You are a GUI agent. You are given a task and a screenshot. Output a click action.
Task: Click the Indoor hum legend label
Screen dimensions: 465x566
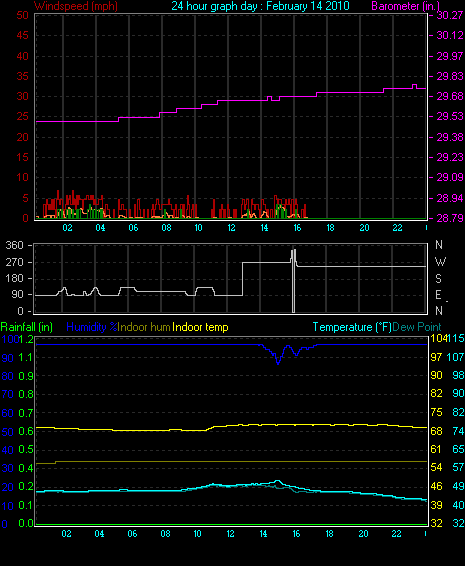pos(144,327)
